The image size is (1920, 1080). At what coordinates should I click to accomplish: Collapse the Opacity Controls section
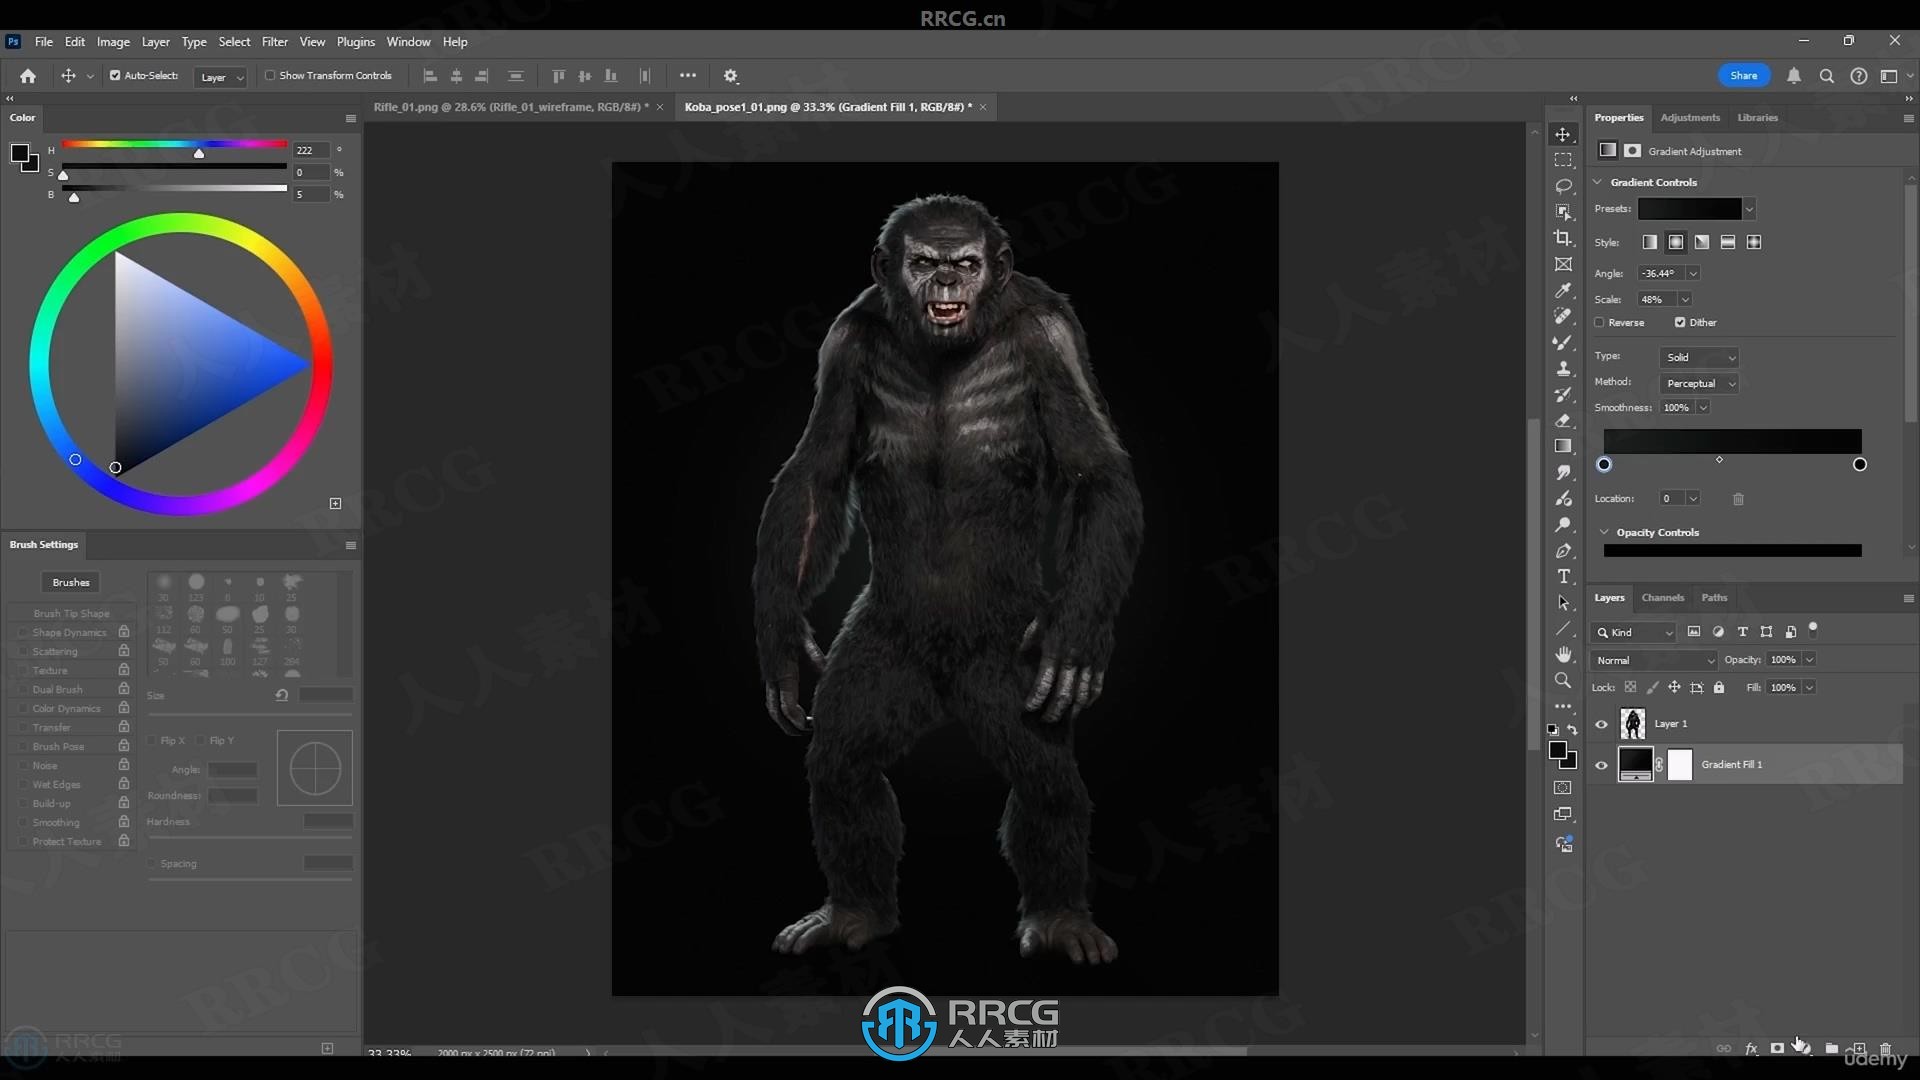coord(1604,532)
